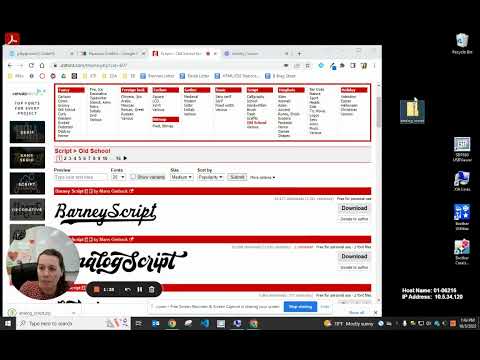Click into the Preview text input field

click(x=81, y=177)
